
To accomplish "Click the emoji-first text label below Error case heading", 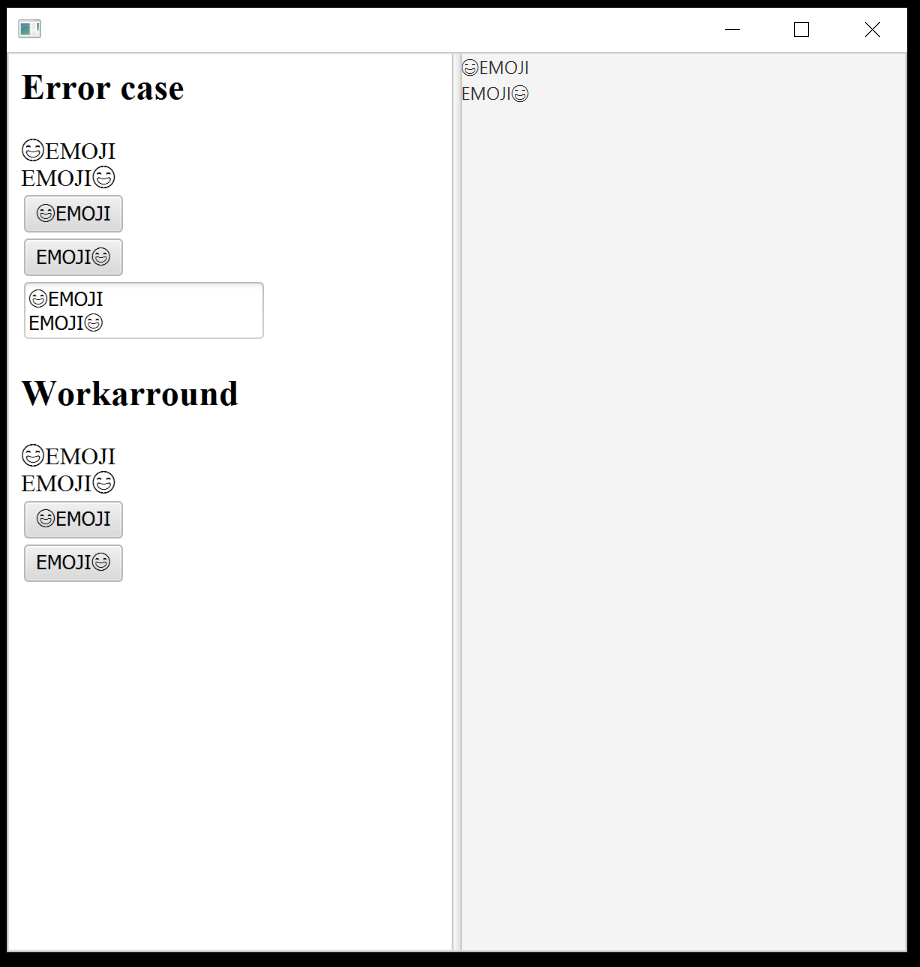I will 68,152.
